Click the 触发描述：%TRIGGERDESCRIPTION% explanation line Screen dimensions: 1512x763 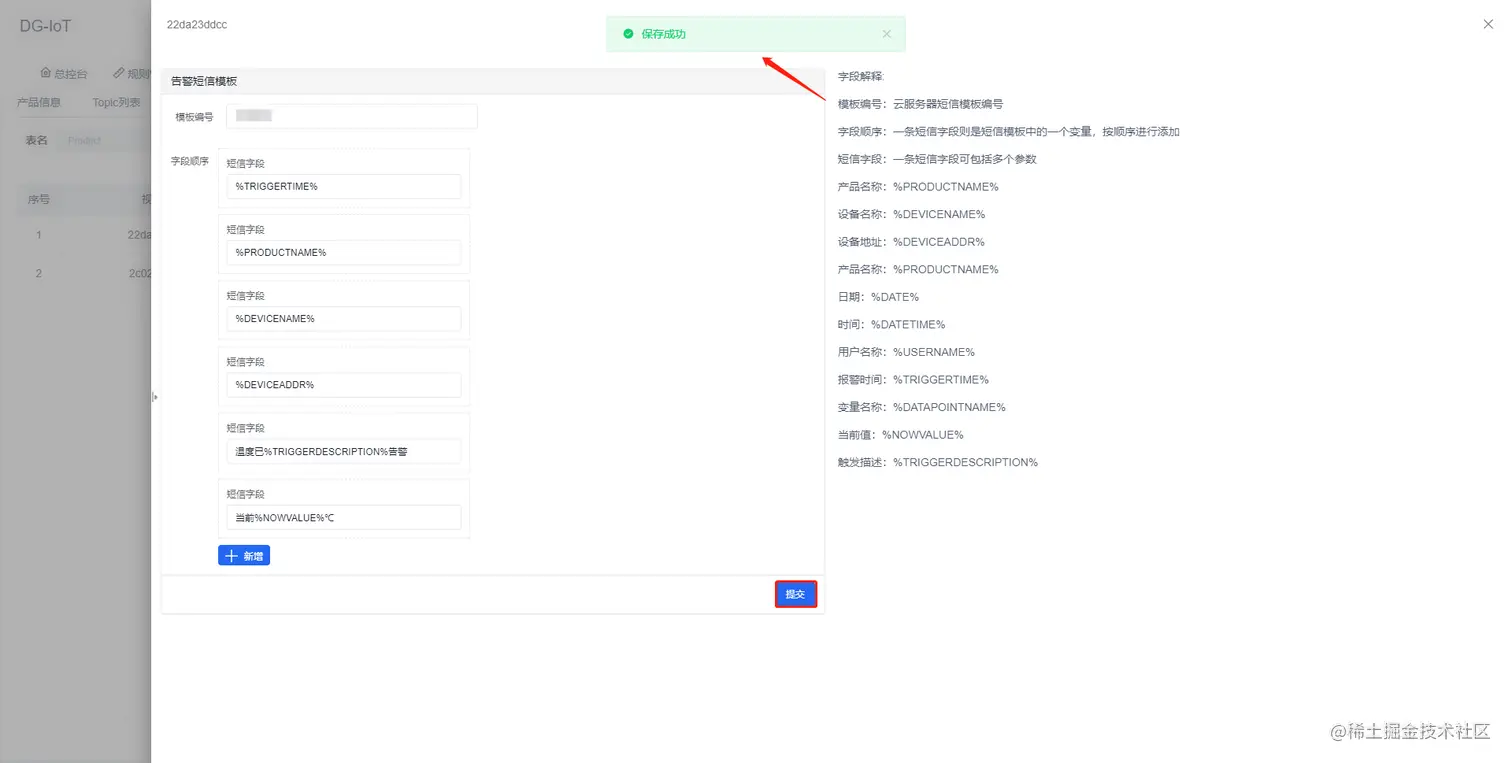[938, 462]
